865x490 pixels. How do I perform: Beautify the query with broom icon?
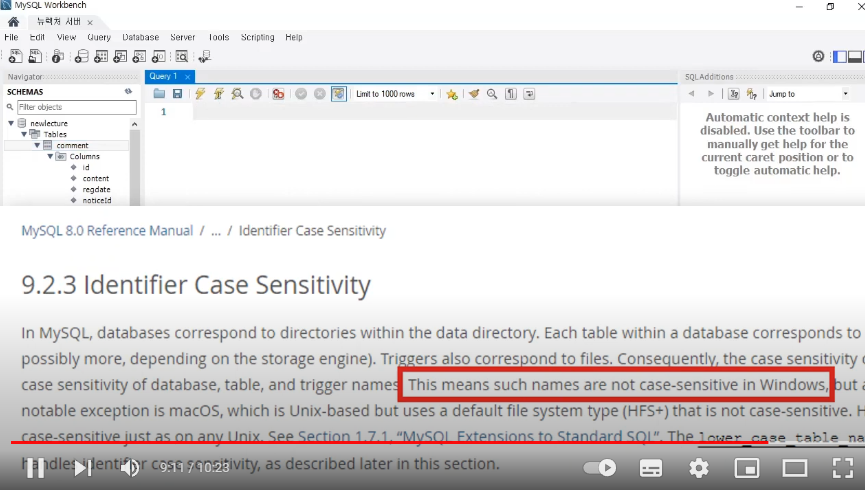pyautogui.click(x=473, y=94)
